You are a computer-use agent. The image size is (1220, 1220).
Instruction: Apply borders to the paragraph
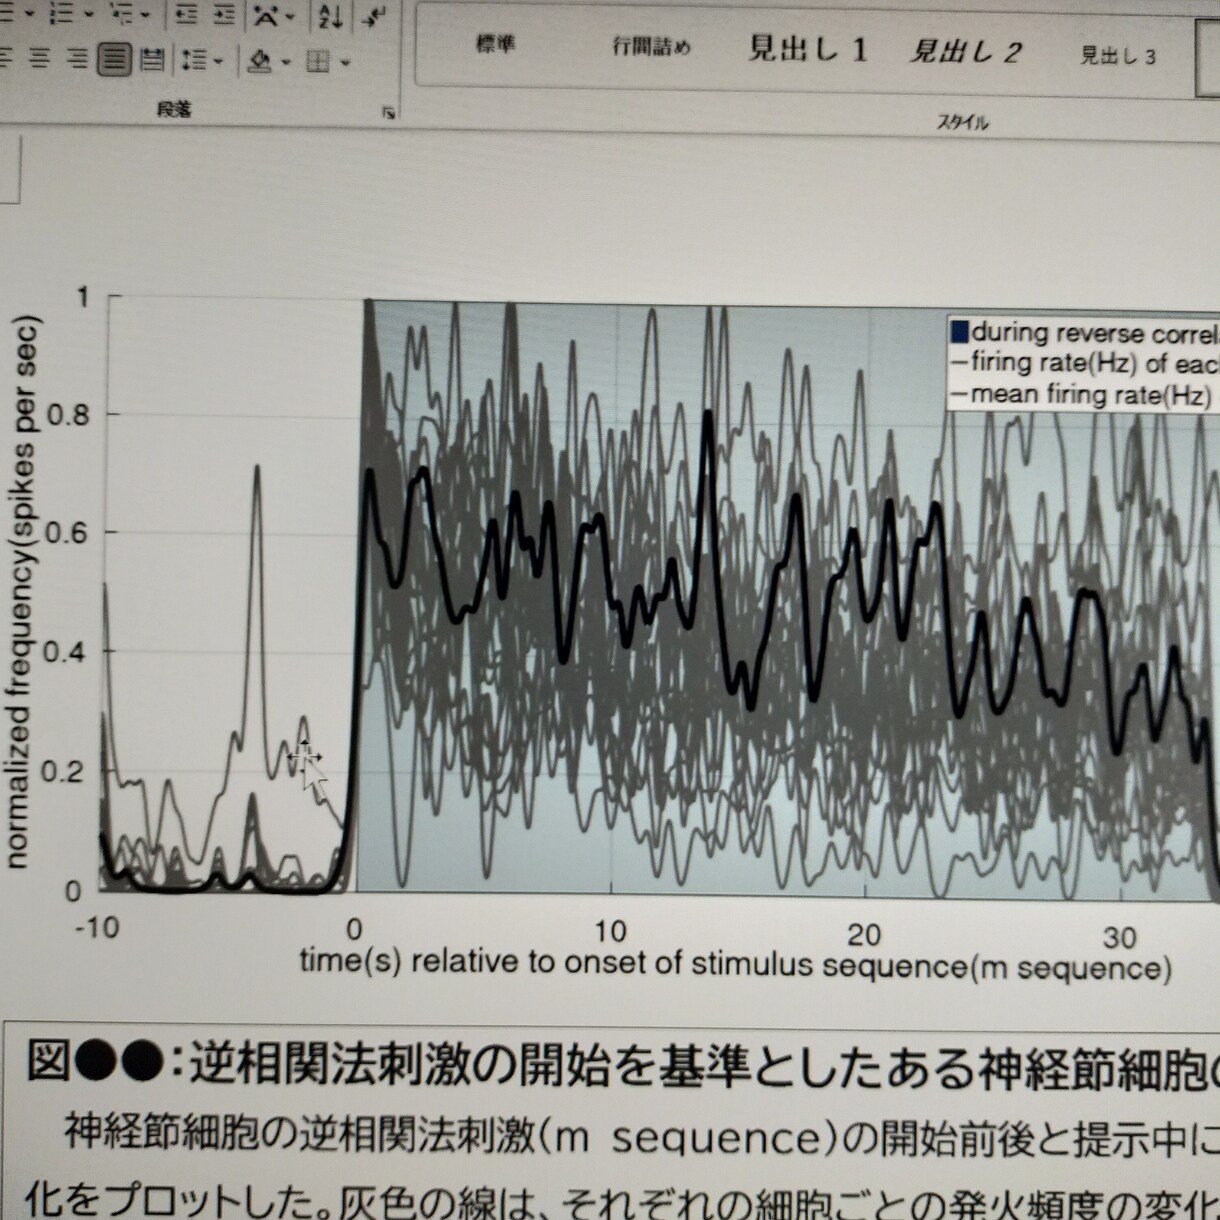click(318, 61)
